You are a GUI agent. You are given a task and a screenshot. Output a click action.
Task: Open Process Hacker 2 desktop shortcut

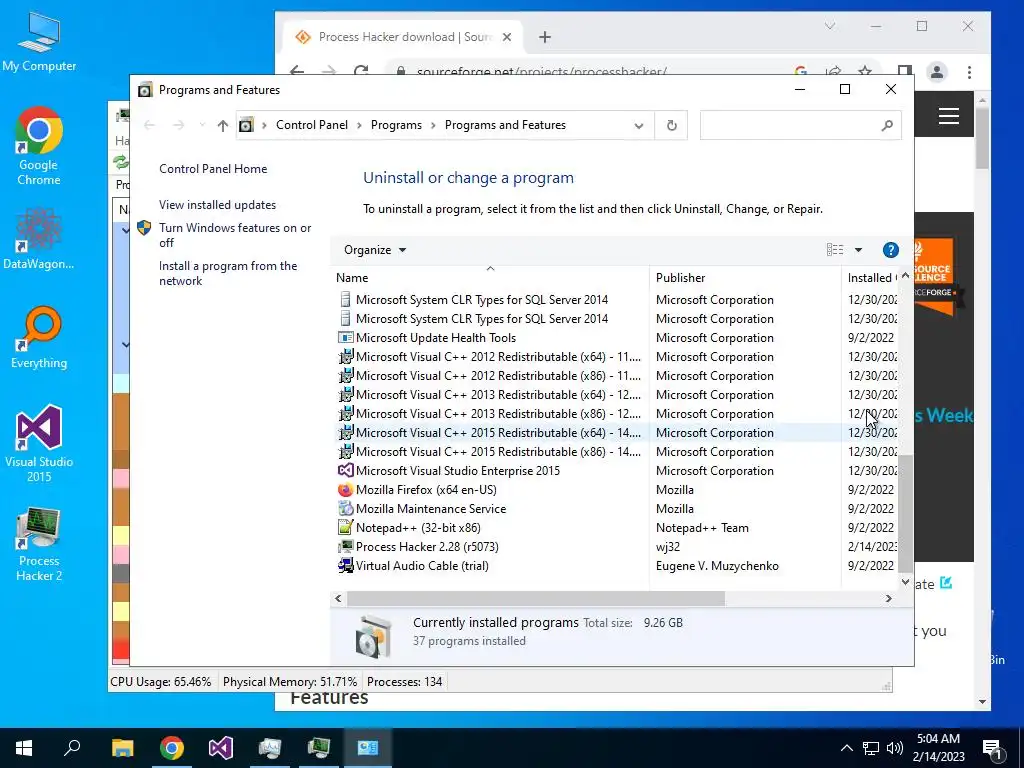pyautogui.click(x=39, y=543)
